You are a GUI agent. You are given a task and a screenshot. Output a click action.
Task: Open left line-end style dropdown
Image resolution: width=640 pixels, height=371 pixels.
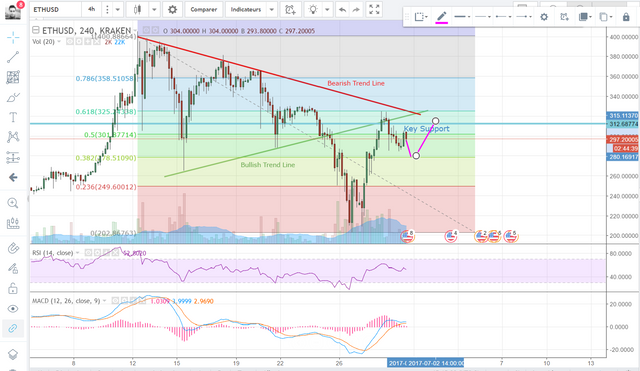[503, 17]
